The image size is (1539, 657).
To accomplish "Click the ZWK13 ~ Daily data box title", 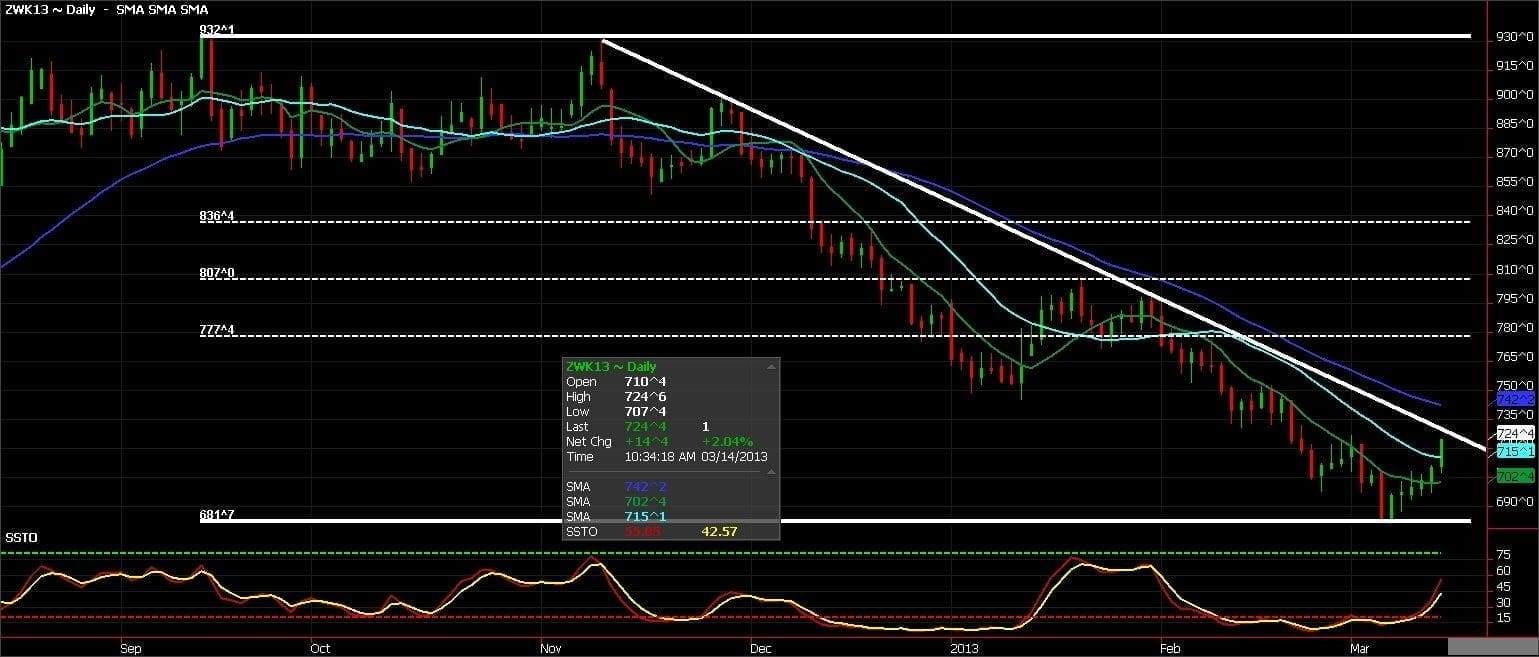I will (x=611, y=367).
